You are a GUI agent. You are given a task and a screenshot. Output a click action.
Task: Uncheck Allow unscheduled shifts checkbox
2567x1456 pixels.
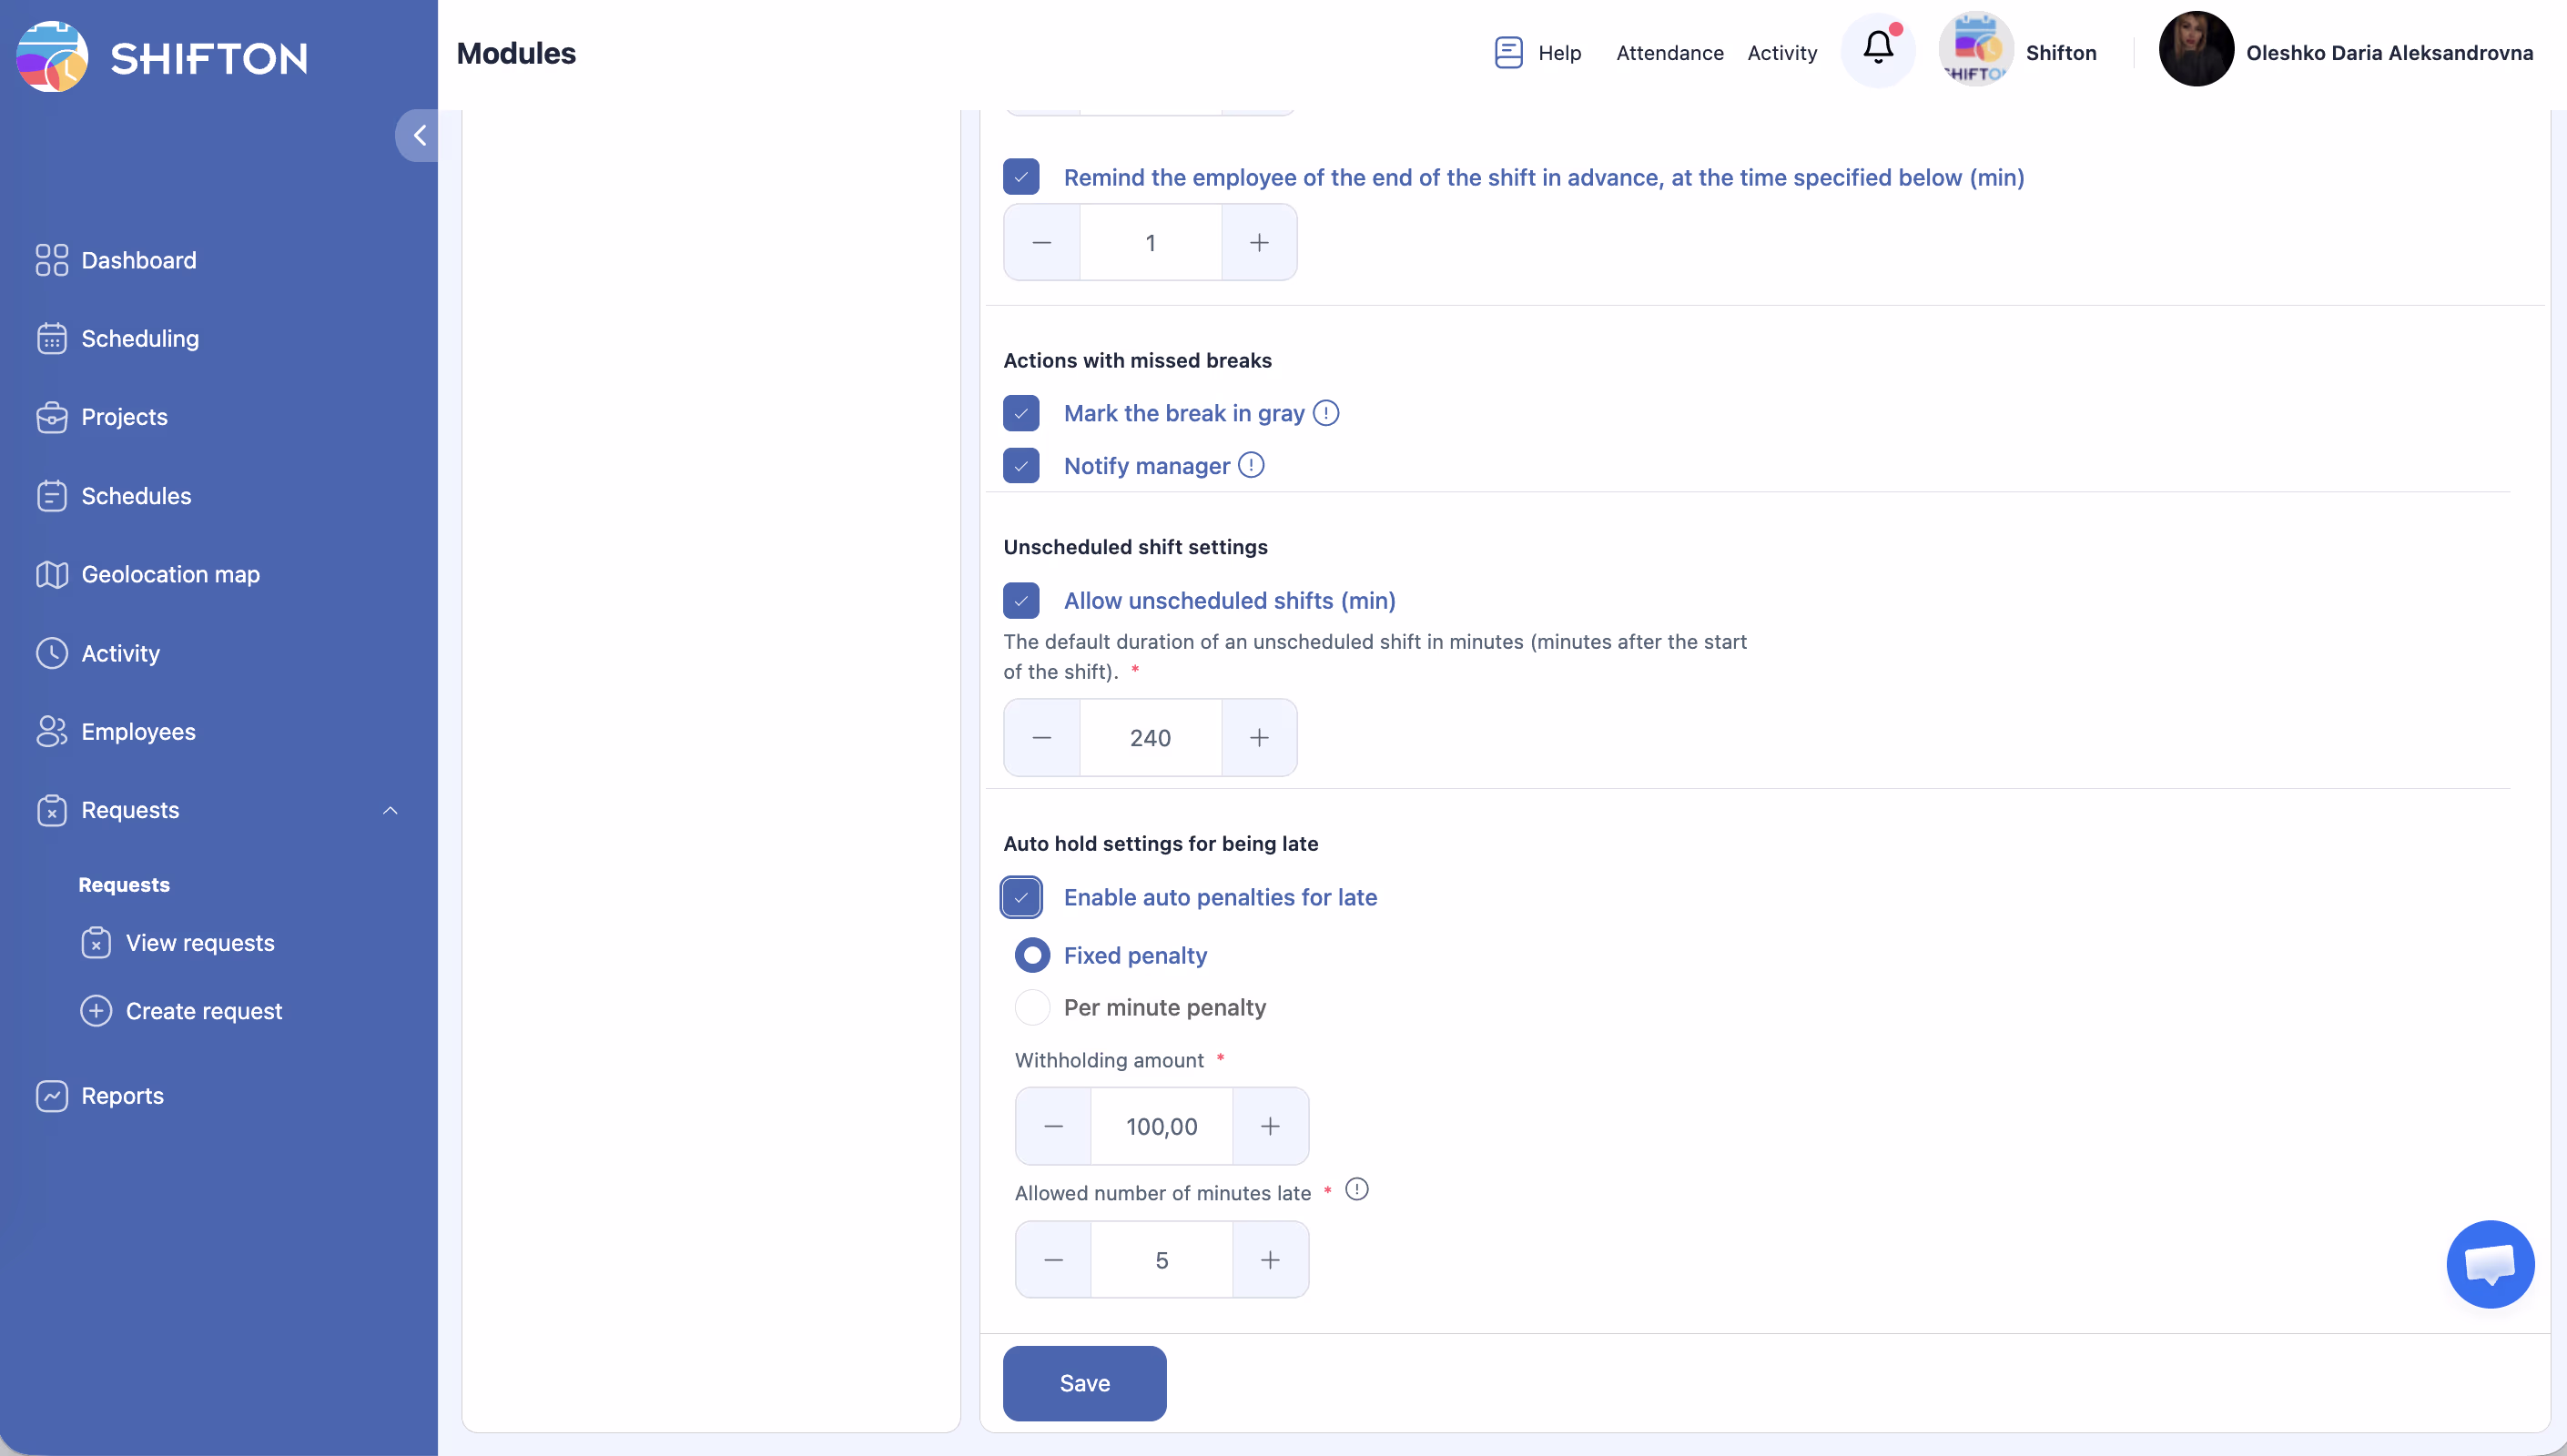(1021, 600)
